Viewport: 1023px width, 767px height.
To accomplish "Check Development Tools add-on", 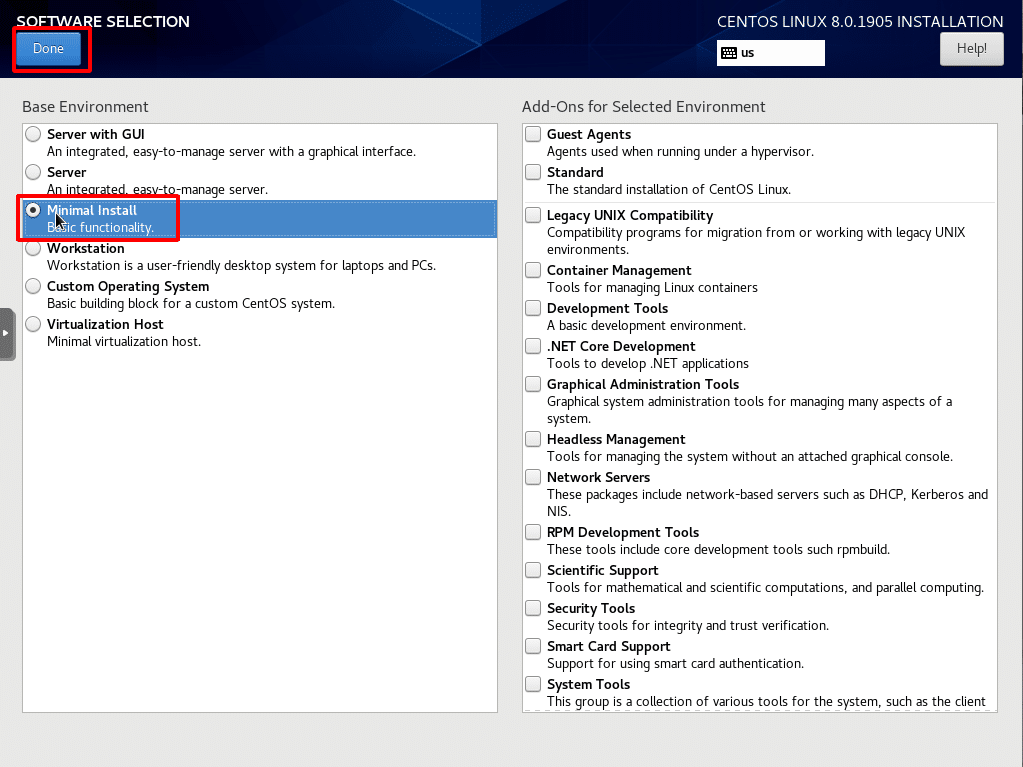I will coord(533,308).
